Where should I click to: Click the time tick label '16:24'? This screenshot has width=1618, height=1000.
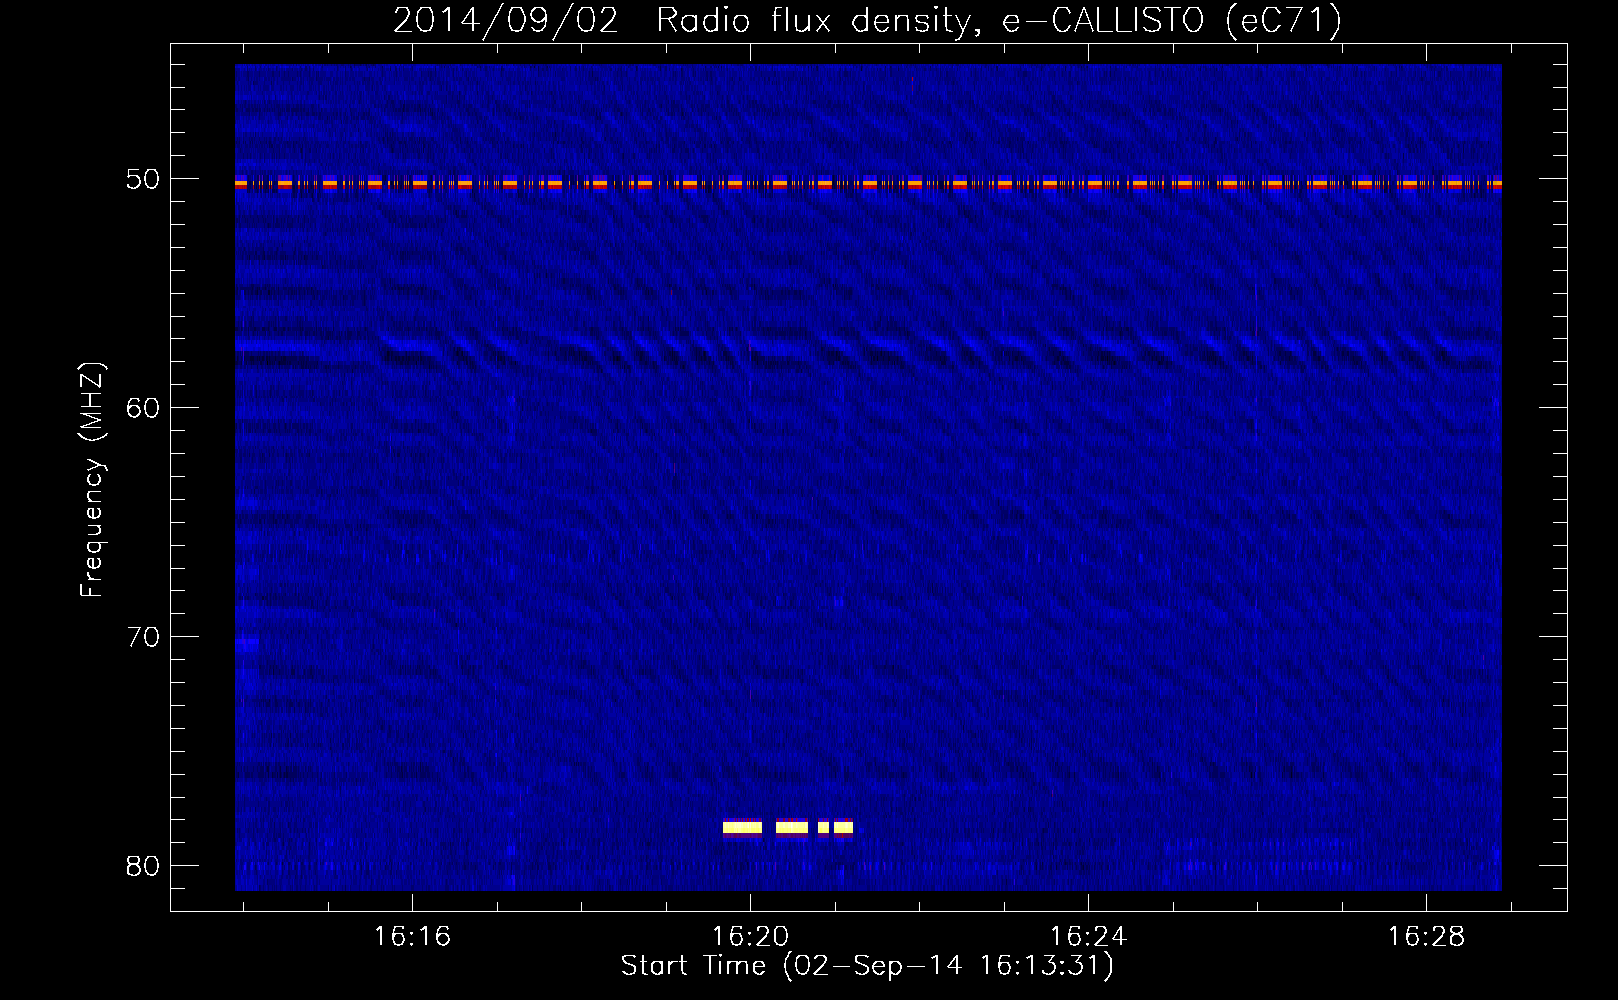coord(1088,936)
